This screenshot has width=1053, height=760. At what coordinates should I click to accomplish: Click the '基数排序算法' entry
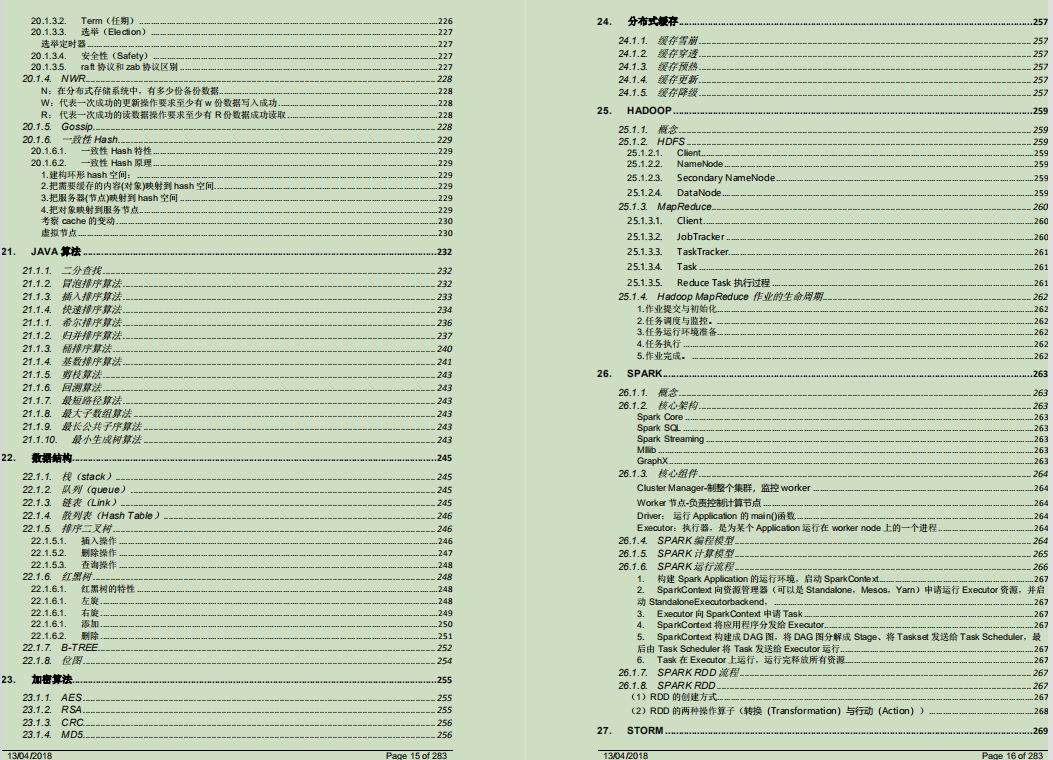[x=237, y=361]
